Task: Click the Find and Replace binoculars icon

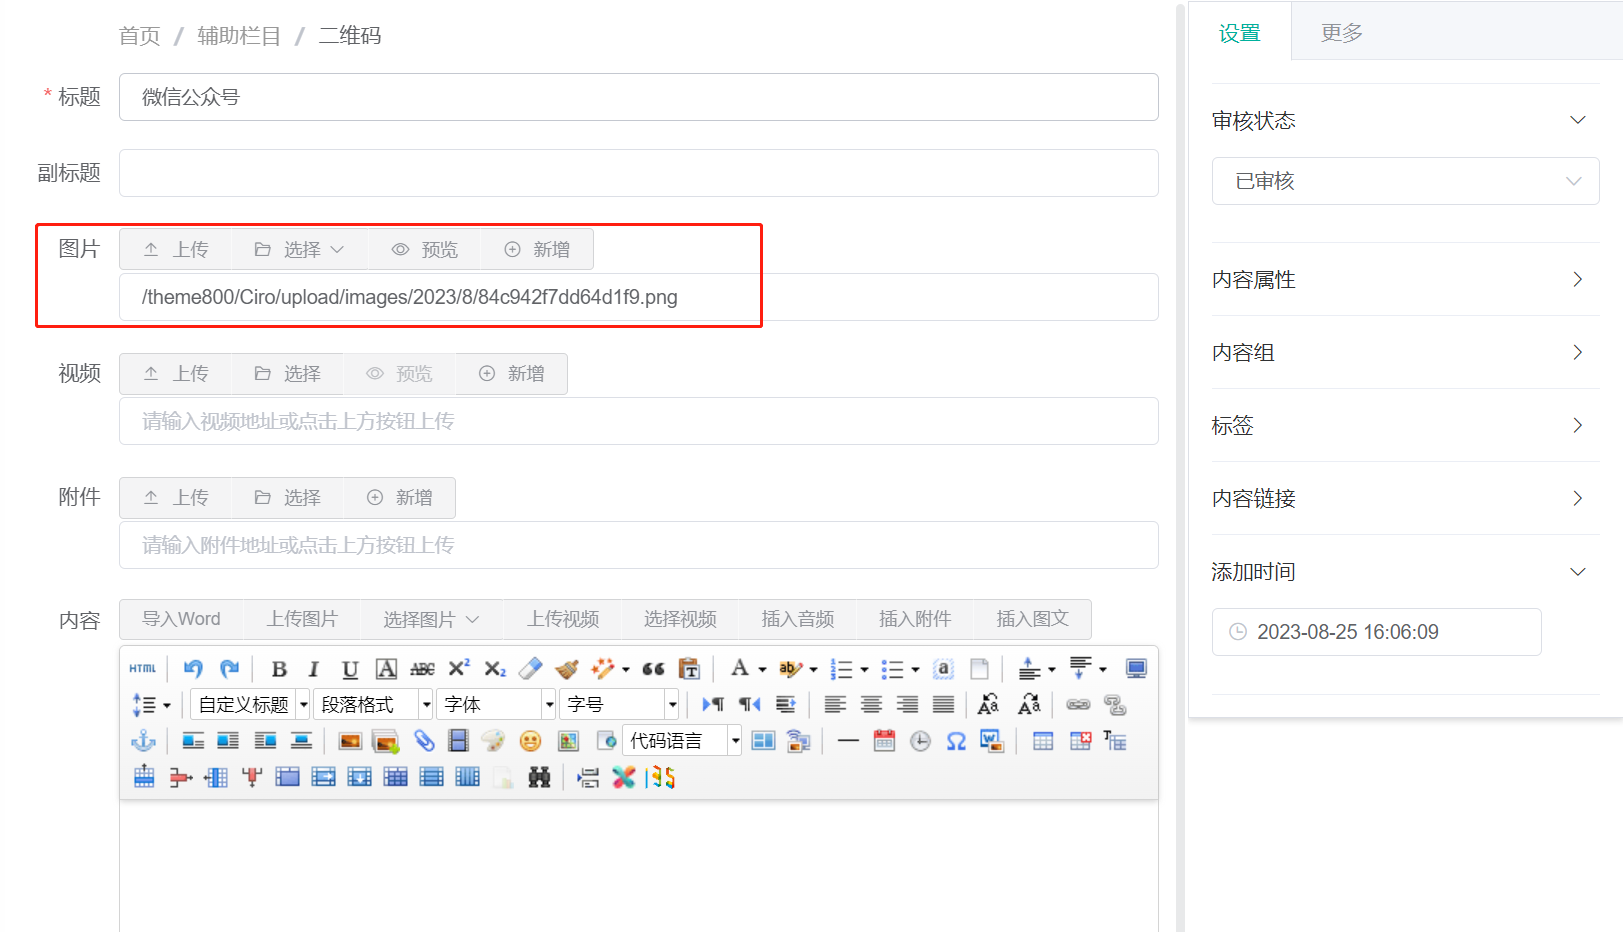Action: (539, 777)
